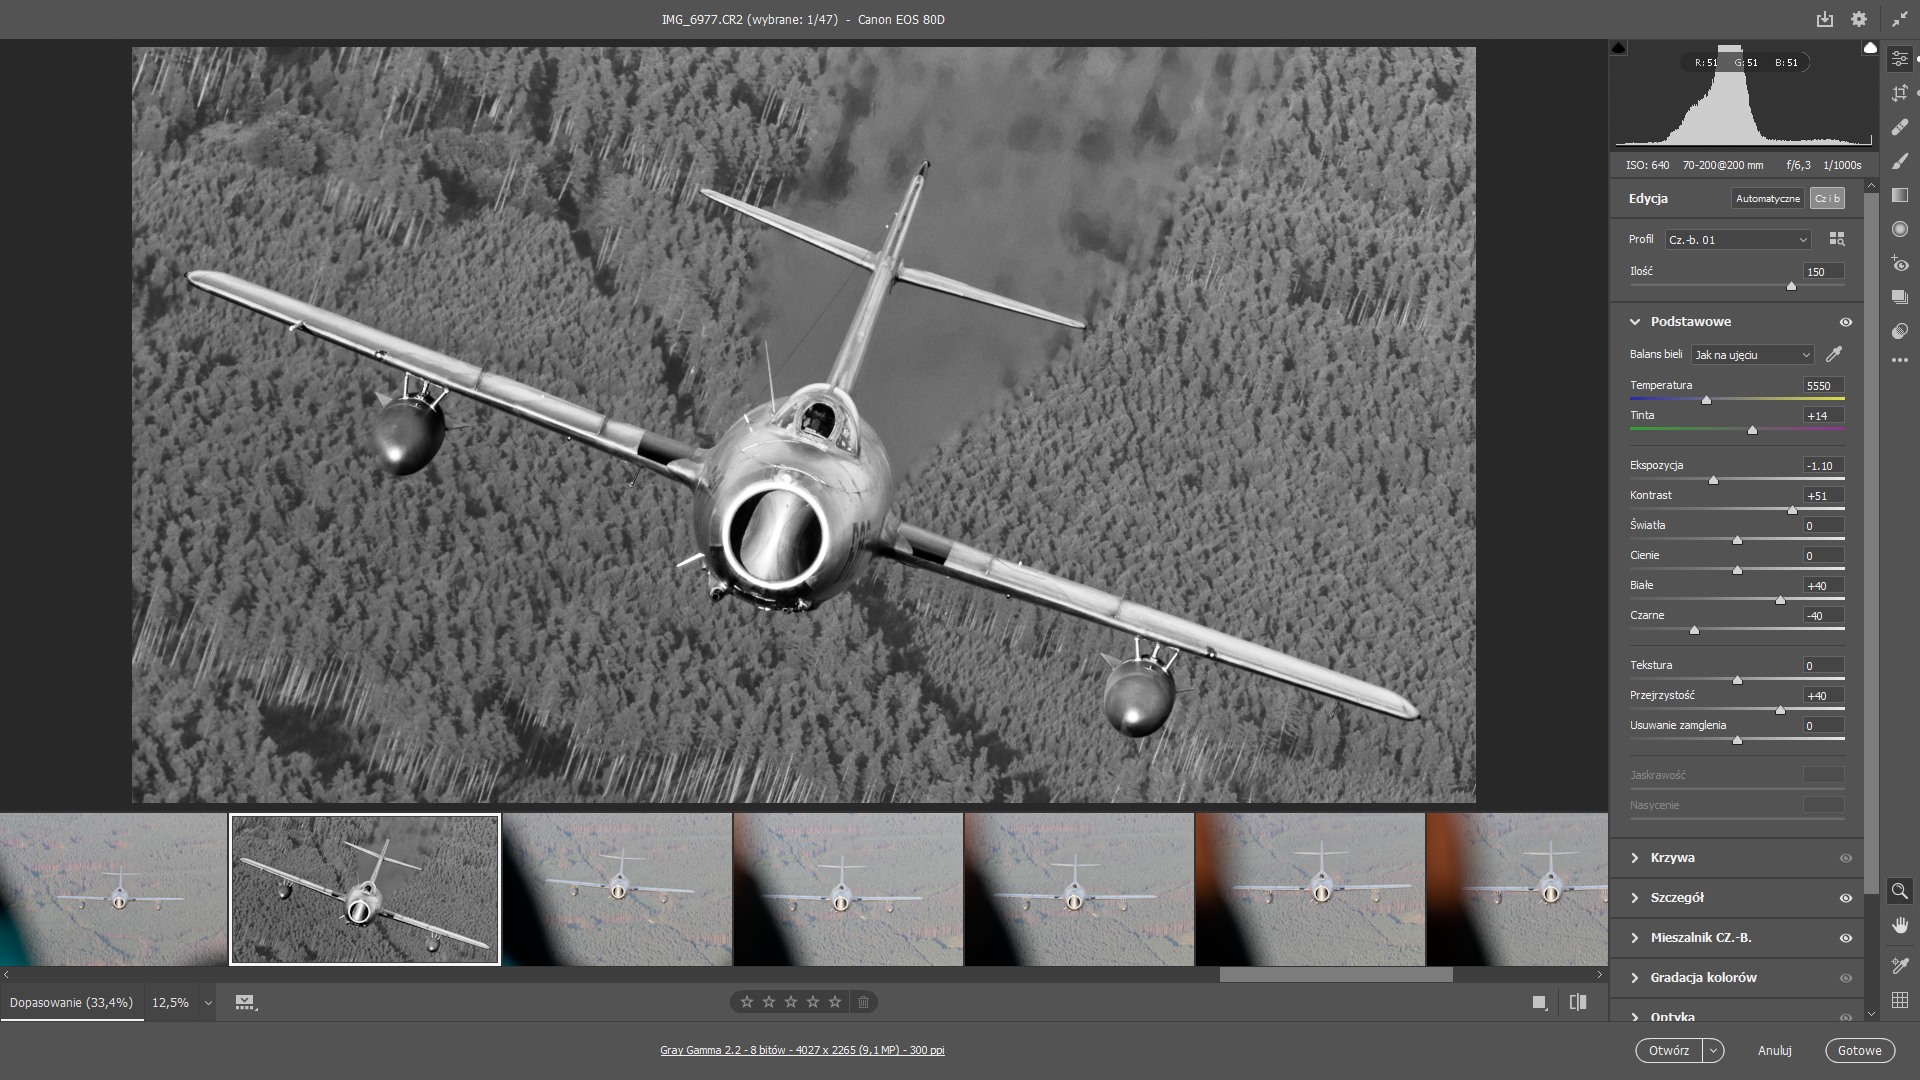Select the Radial filter tool
Screen dimensions: 1920x1080
click(x=1899, y=229)
